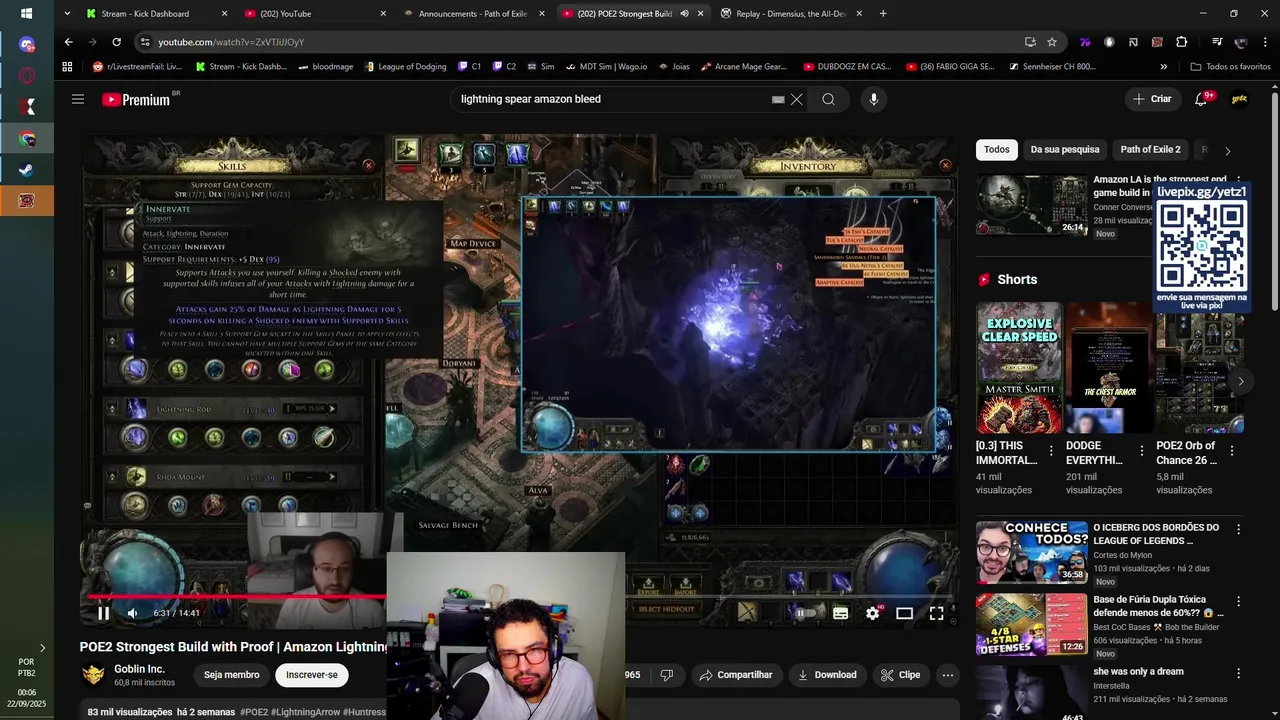1280x720 pixels.
Task: Select the Todos filter chip
Action: 996,149
